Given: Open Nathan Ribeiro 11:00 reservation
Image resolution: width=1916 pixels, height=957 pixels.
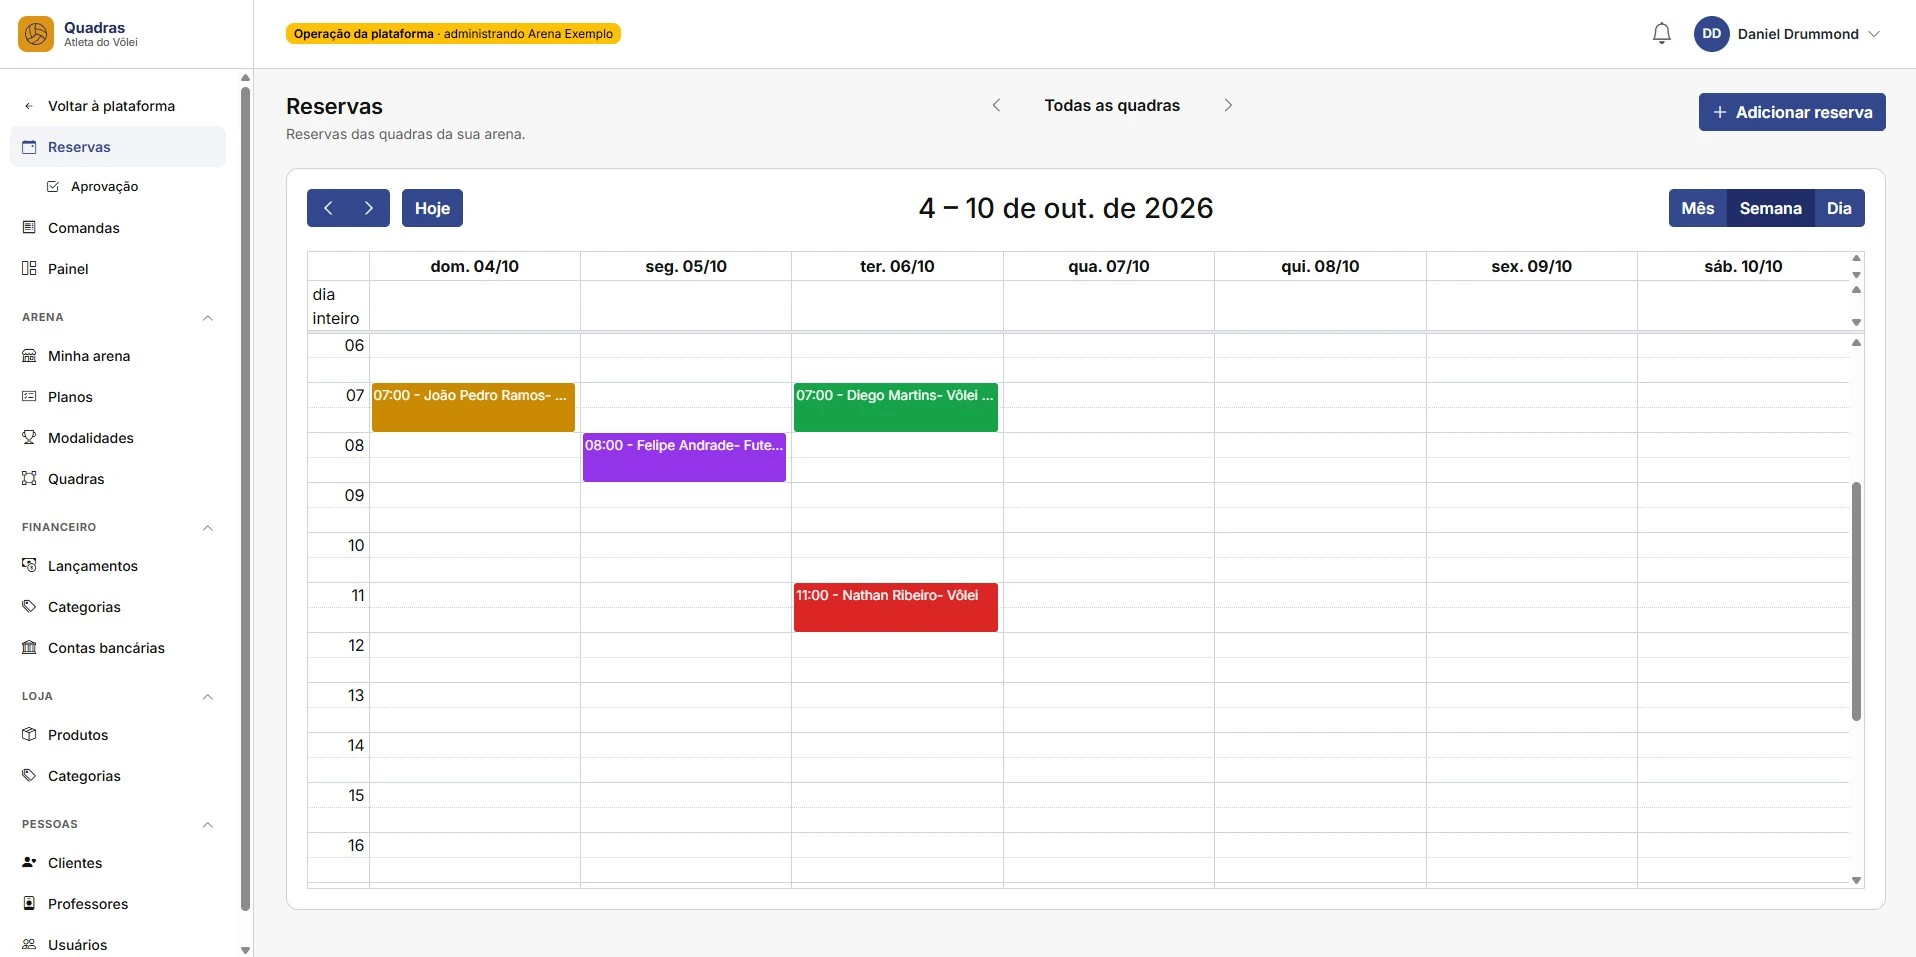Looking at the screenshot, I should point(896,607).
